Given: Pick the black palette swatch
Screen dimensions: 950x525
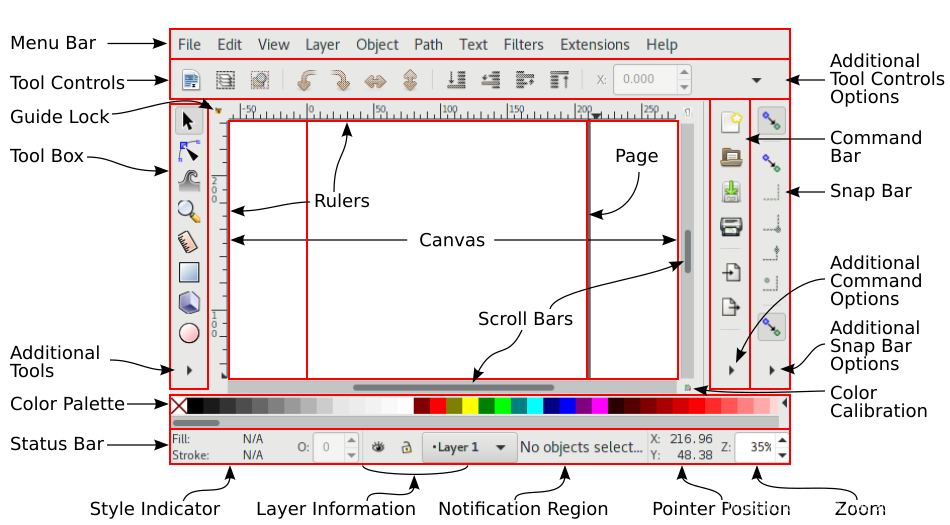Looking at the screenshot, I should click(x=195, y=406).
